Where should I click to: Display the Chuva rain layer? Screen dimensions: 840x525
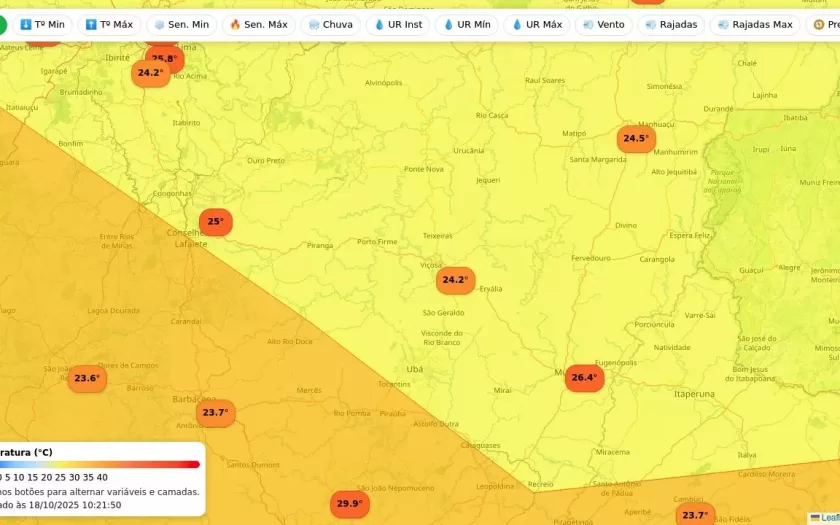click(330, 25)
